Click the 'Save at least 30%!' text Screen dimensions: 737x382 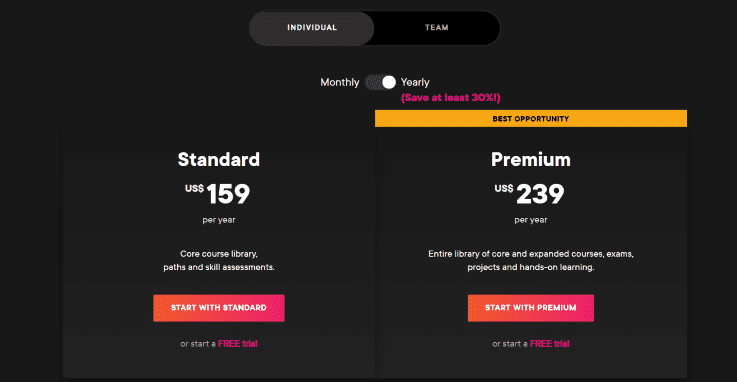[450, 98]
